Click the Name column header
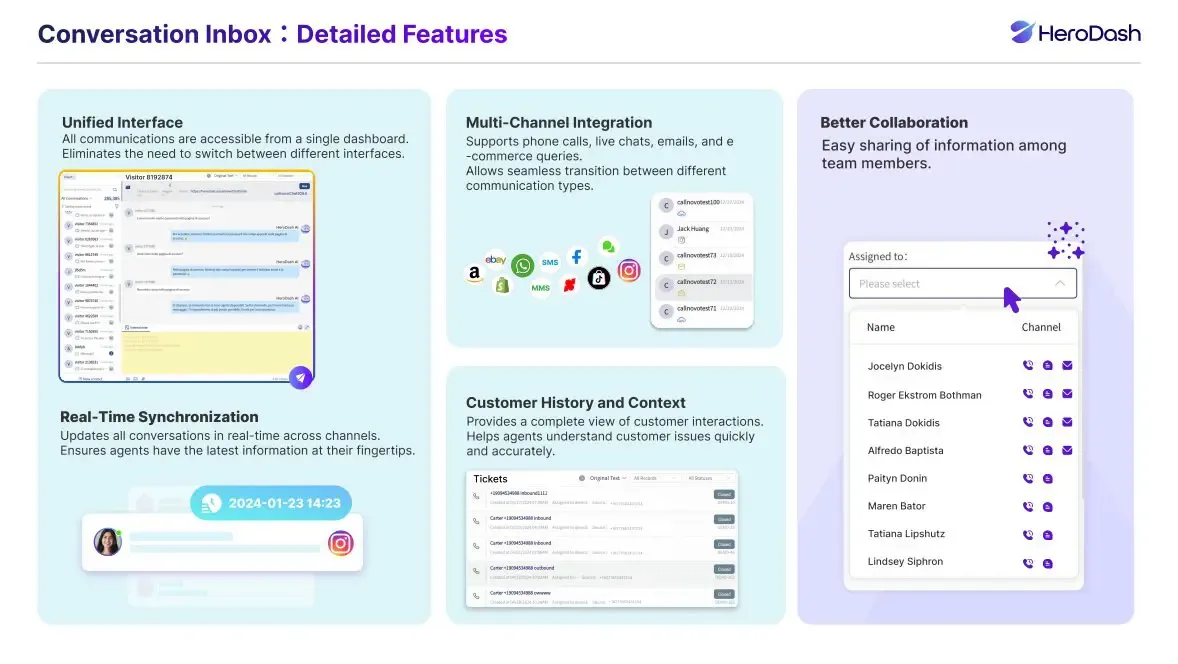Viewport: 1178px width, 664px height. click(x=880, y=327)
